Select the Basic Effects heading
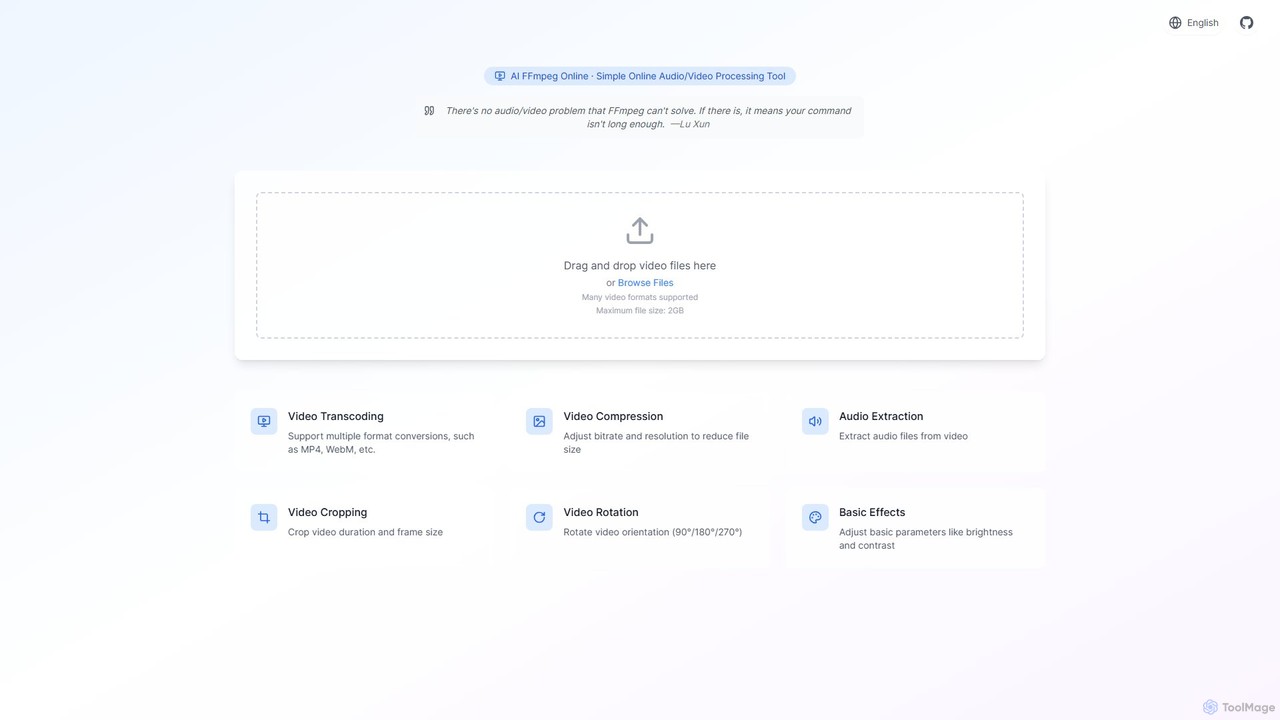This screenshot has height=720, width=1280. tap(872, 512)
